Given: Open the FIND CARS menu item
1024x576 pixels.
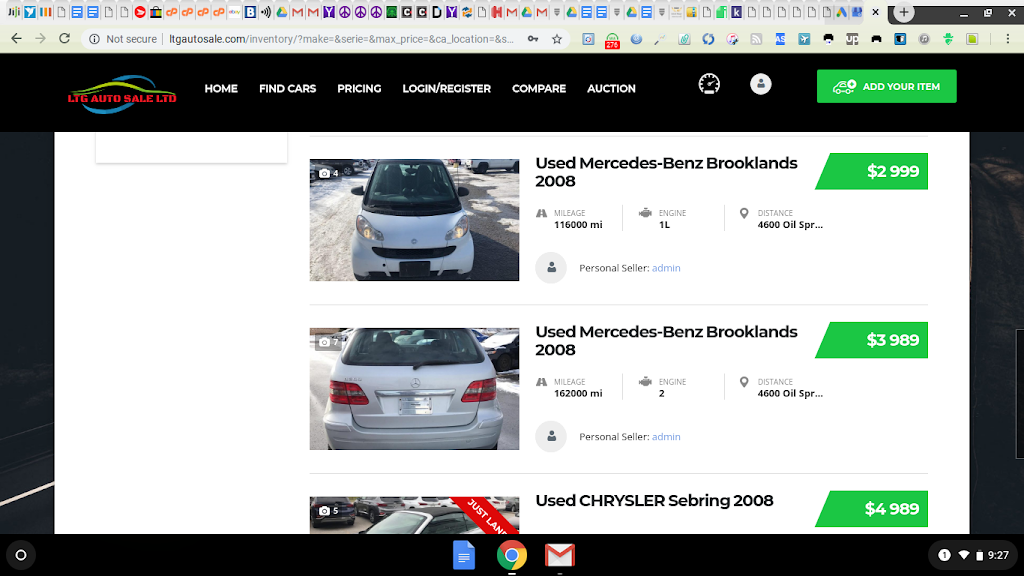Looking at the screenshot, I should click(287, 88).
